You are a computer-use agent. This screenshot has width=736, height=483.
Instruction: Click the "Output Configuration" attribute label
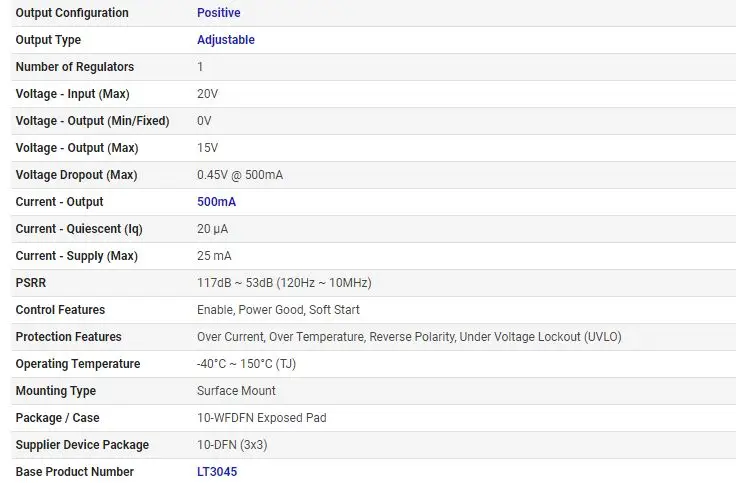tap(72, 13)
